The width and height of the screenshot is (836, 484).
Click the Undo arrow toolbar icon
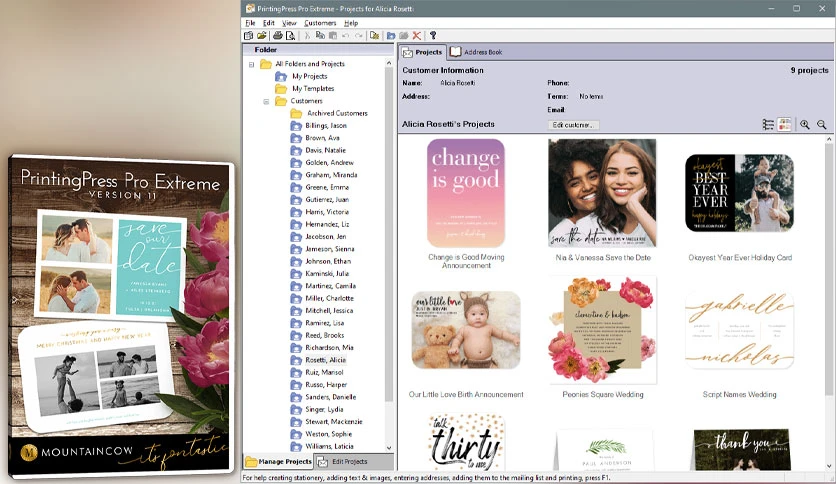coord(345,36)
